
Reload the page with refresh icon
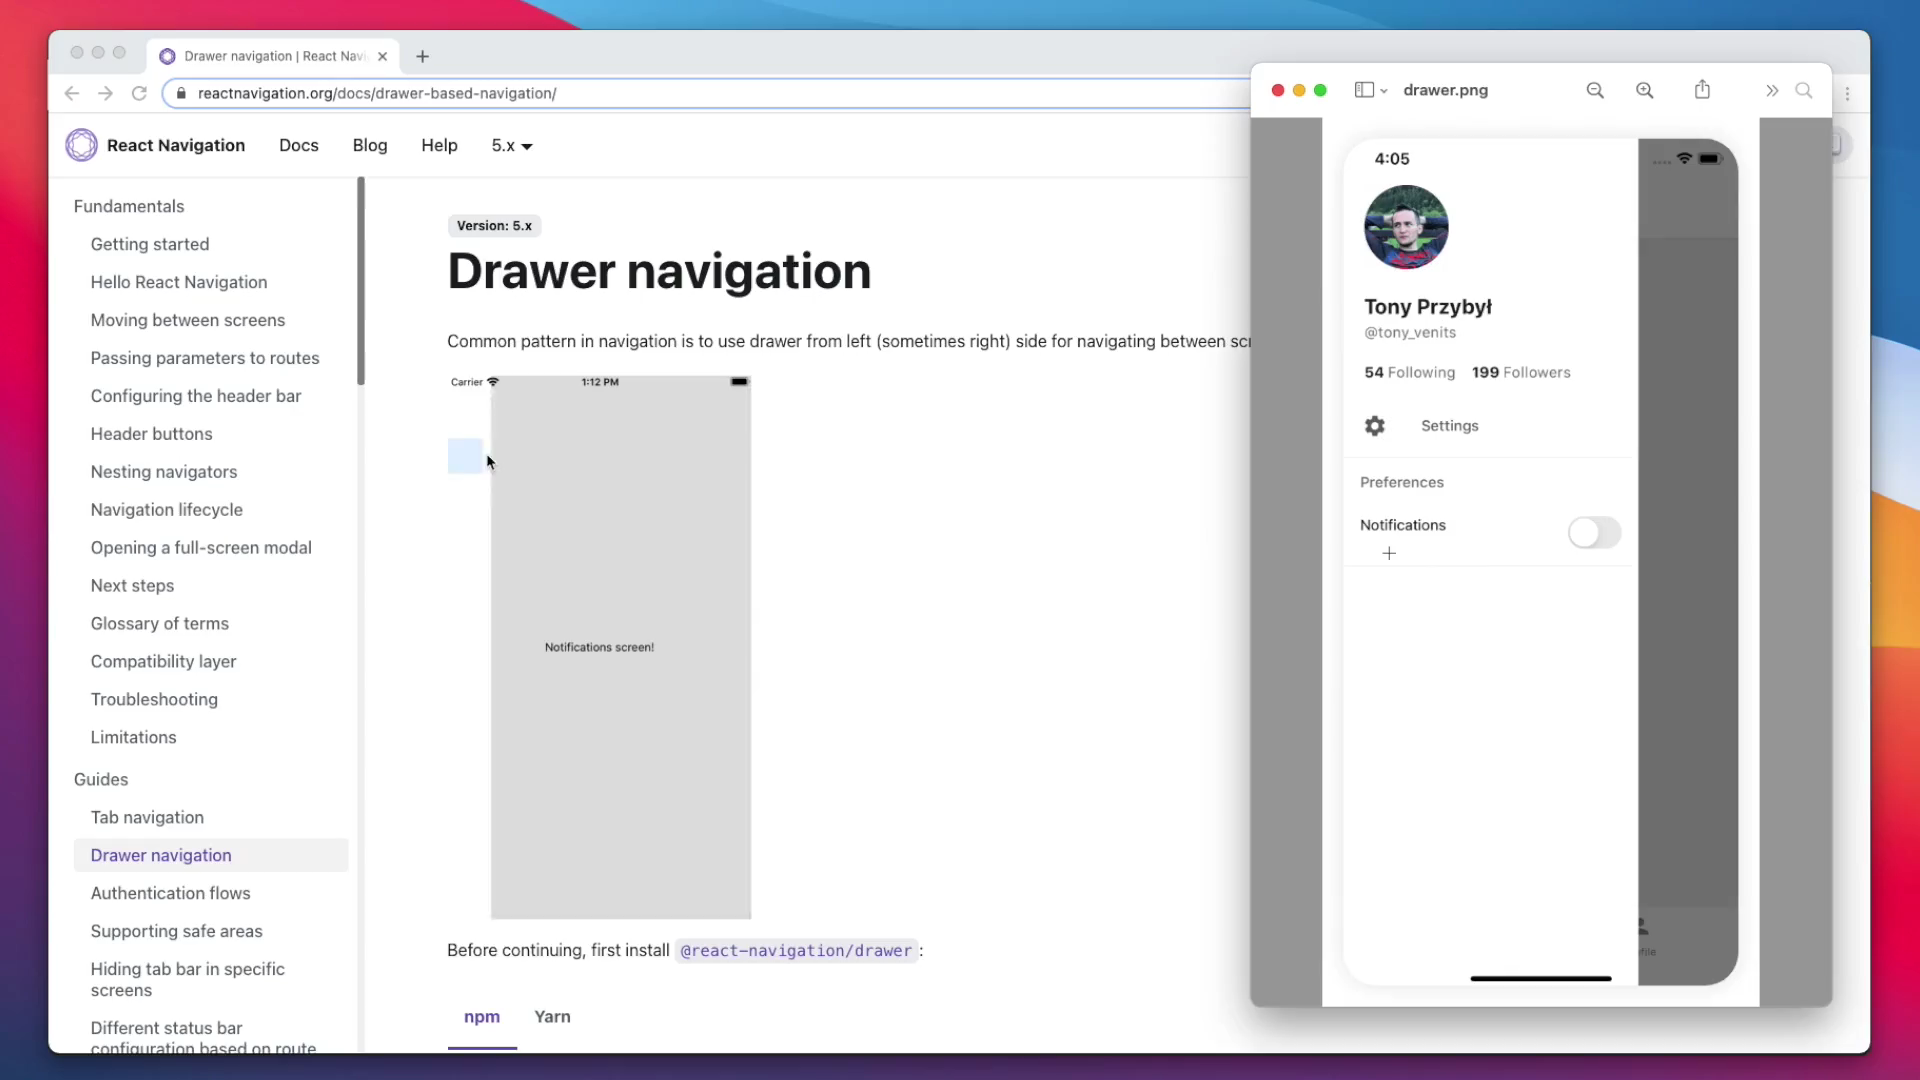click(x=139, y=93)
